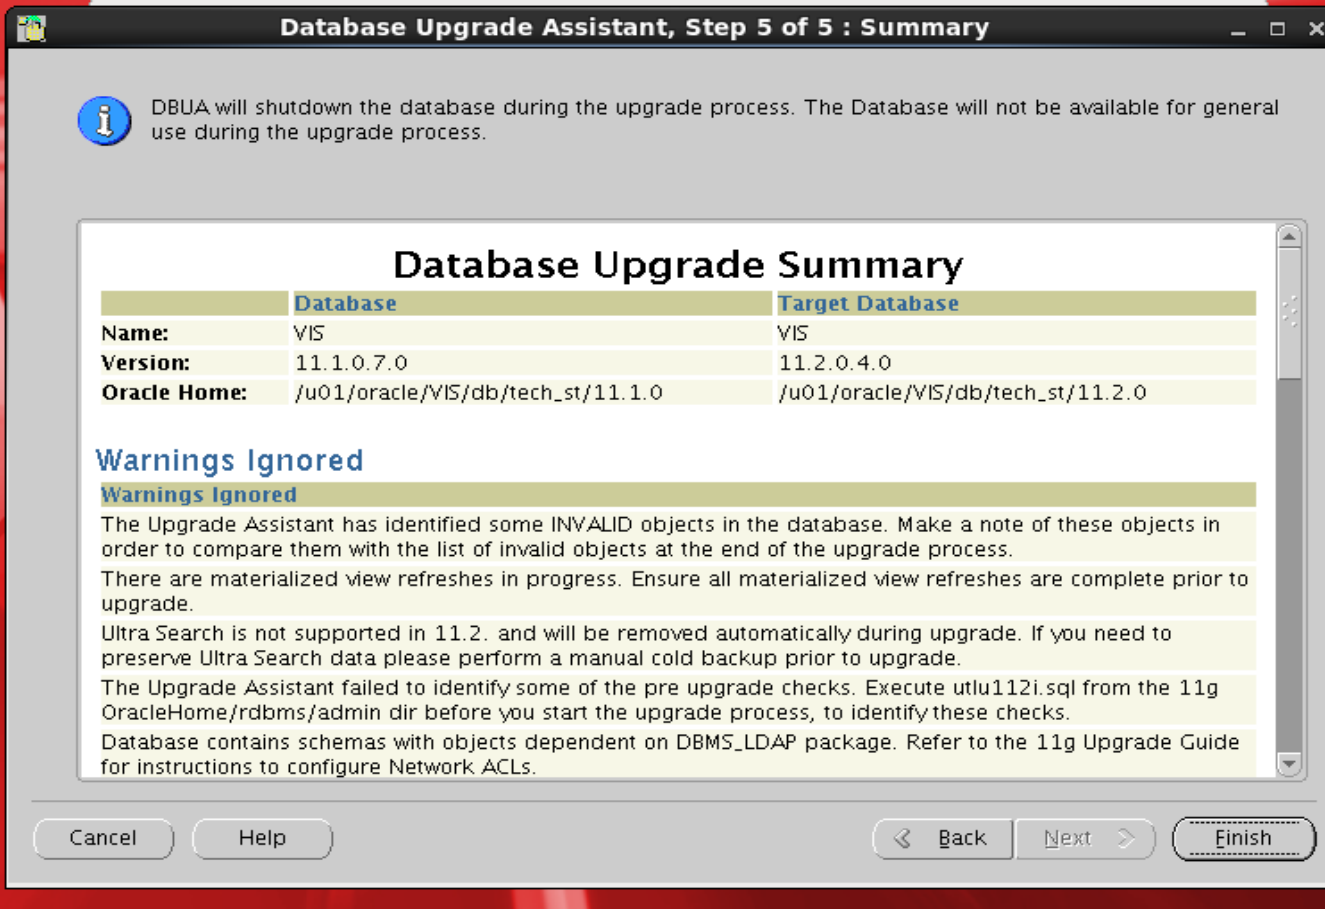Click the Cancel button
The width and height of the screenshot is (1325, 909).
pyautogui.click(x=103, y=838)
